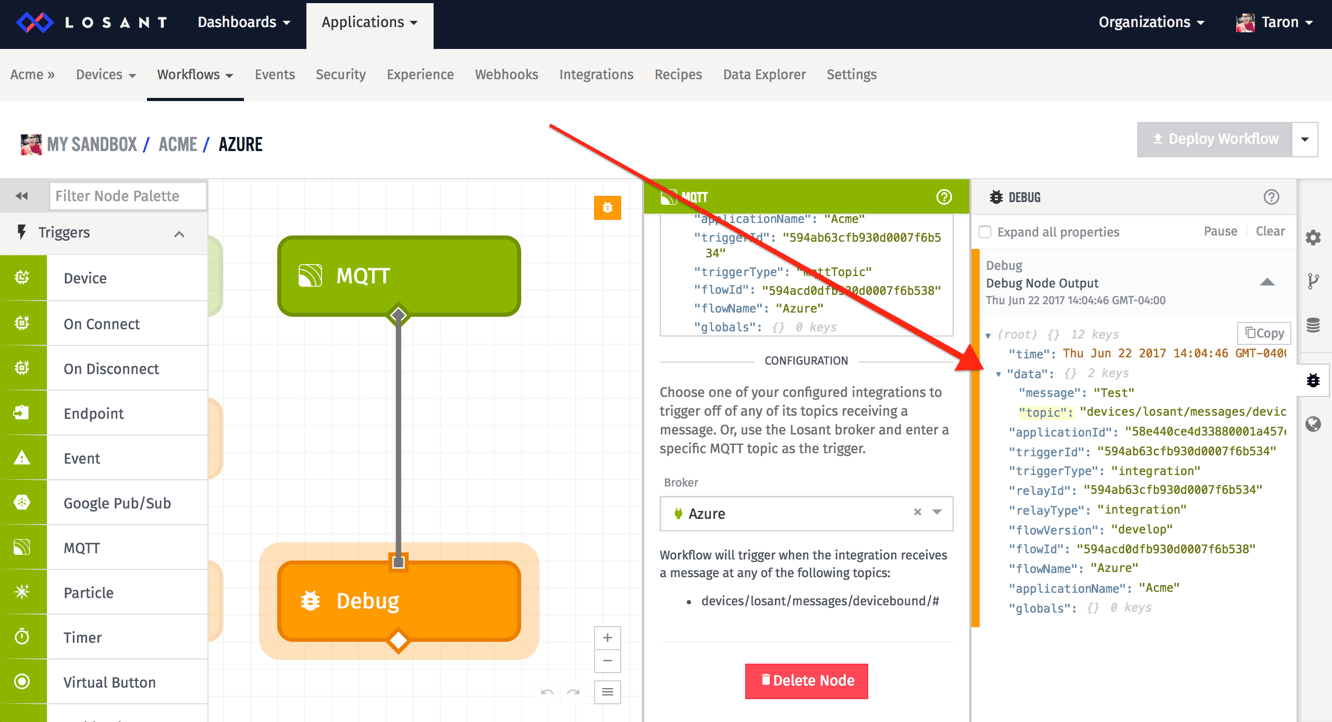Open the storage database icon in right sidebar

click(x=1313, y=326)
